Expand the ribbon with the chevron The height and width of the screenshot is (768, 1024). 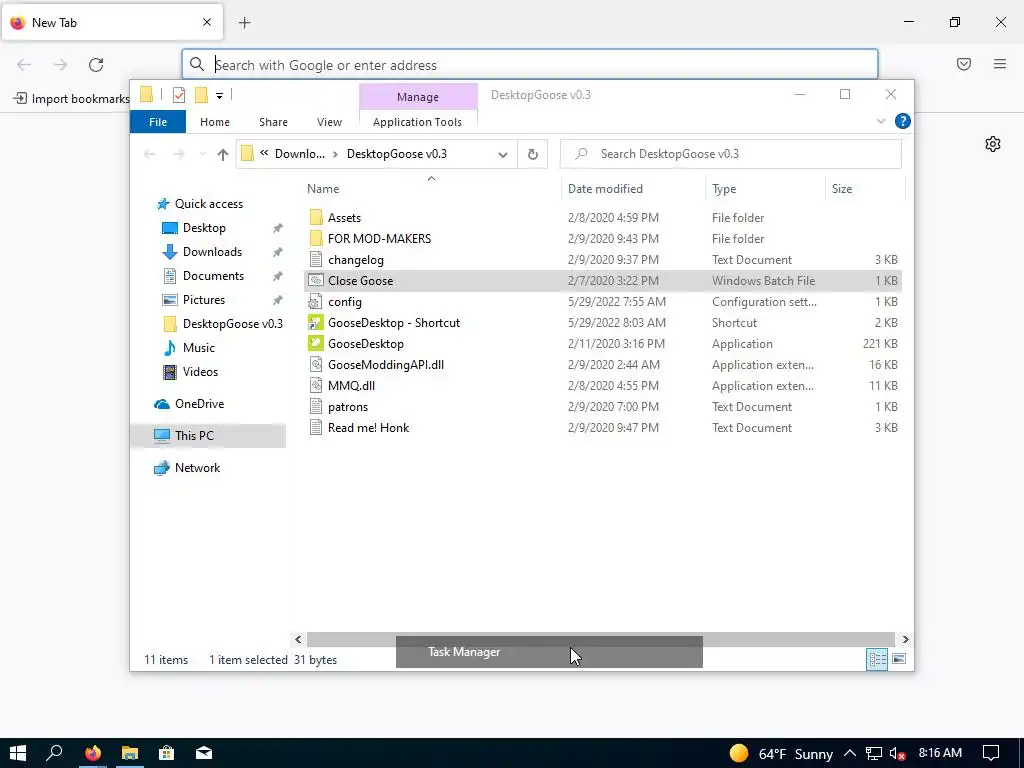[880, 121]
